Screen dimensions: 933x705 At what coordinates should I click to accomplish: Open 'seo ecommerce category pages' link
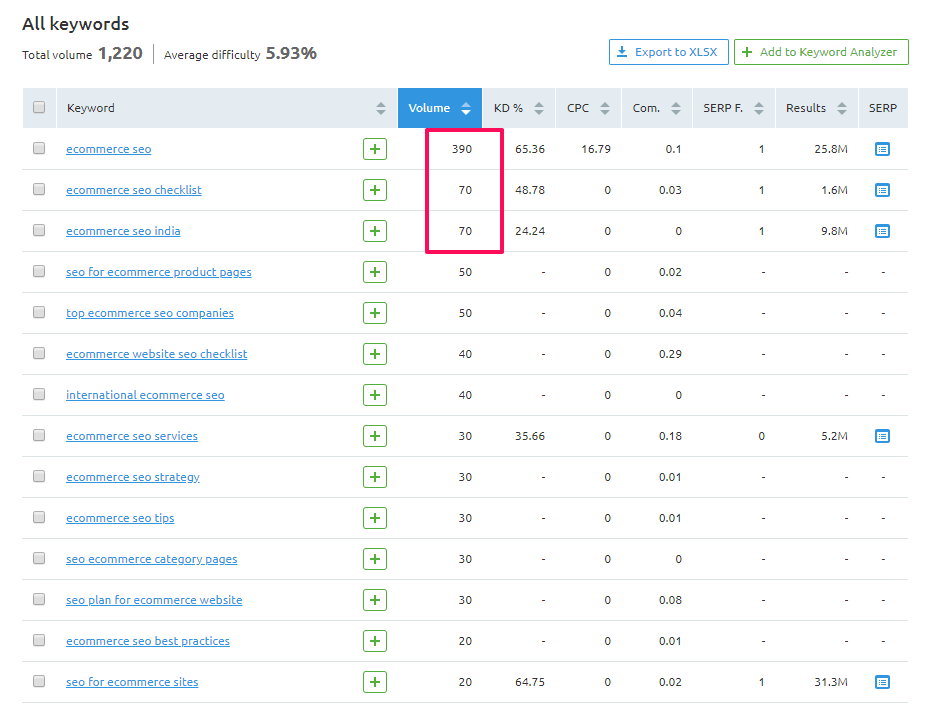pos(152,560)
